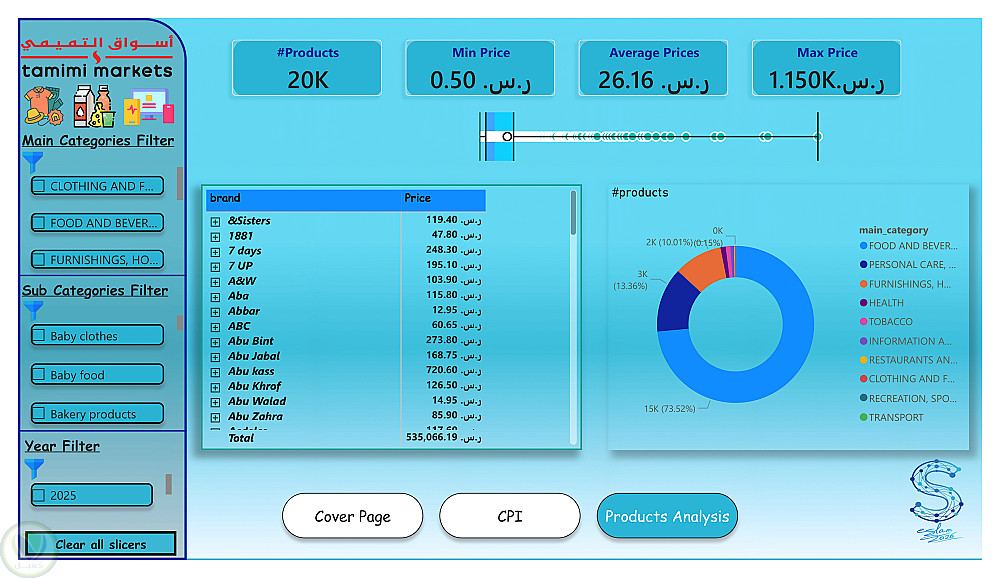Click Year Filter slicer scrollbar
This screenshot has width=1000, height=578.
(168, 484)
